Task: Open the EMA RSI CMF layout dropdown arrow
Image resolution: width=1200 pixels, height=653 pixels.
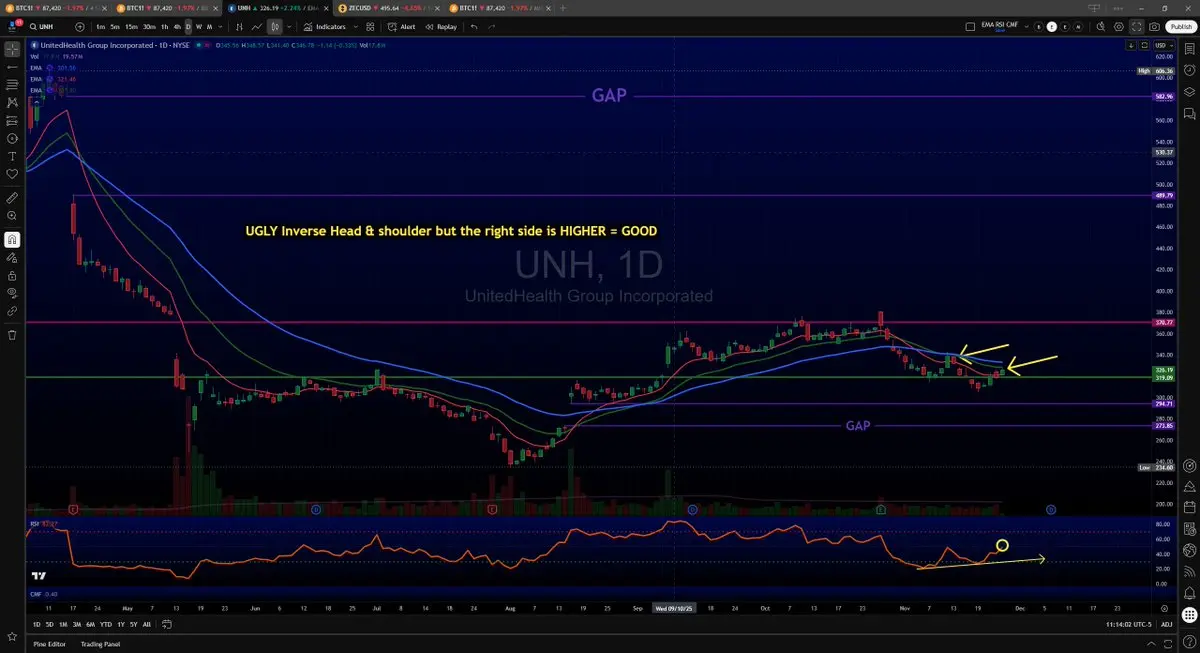Action: [1027, 27]
